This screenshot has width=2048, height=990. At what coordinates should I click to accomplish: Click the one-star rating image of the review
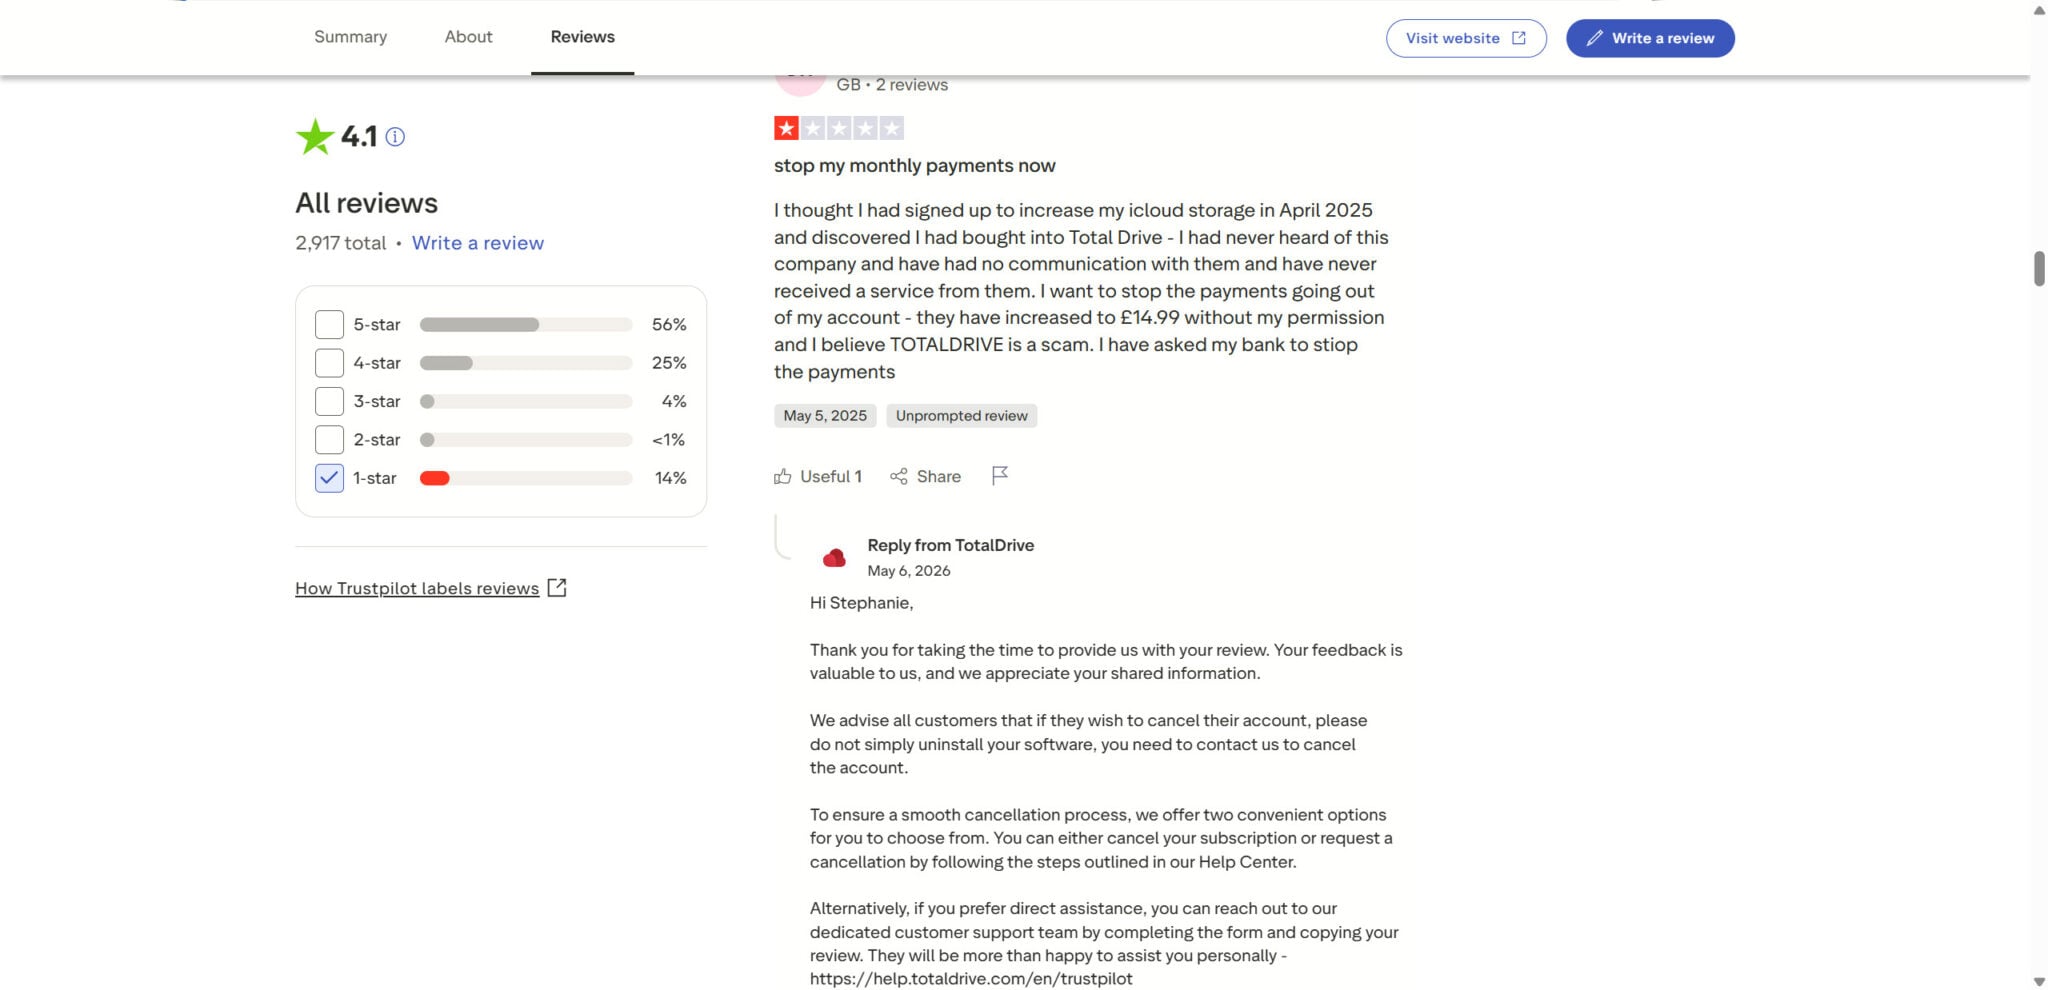839,128
